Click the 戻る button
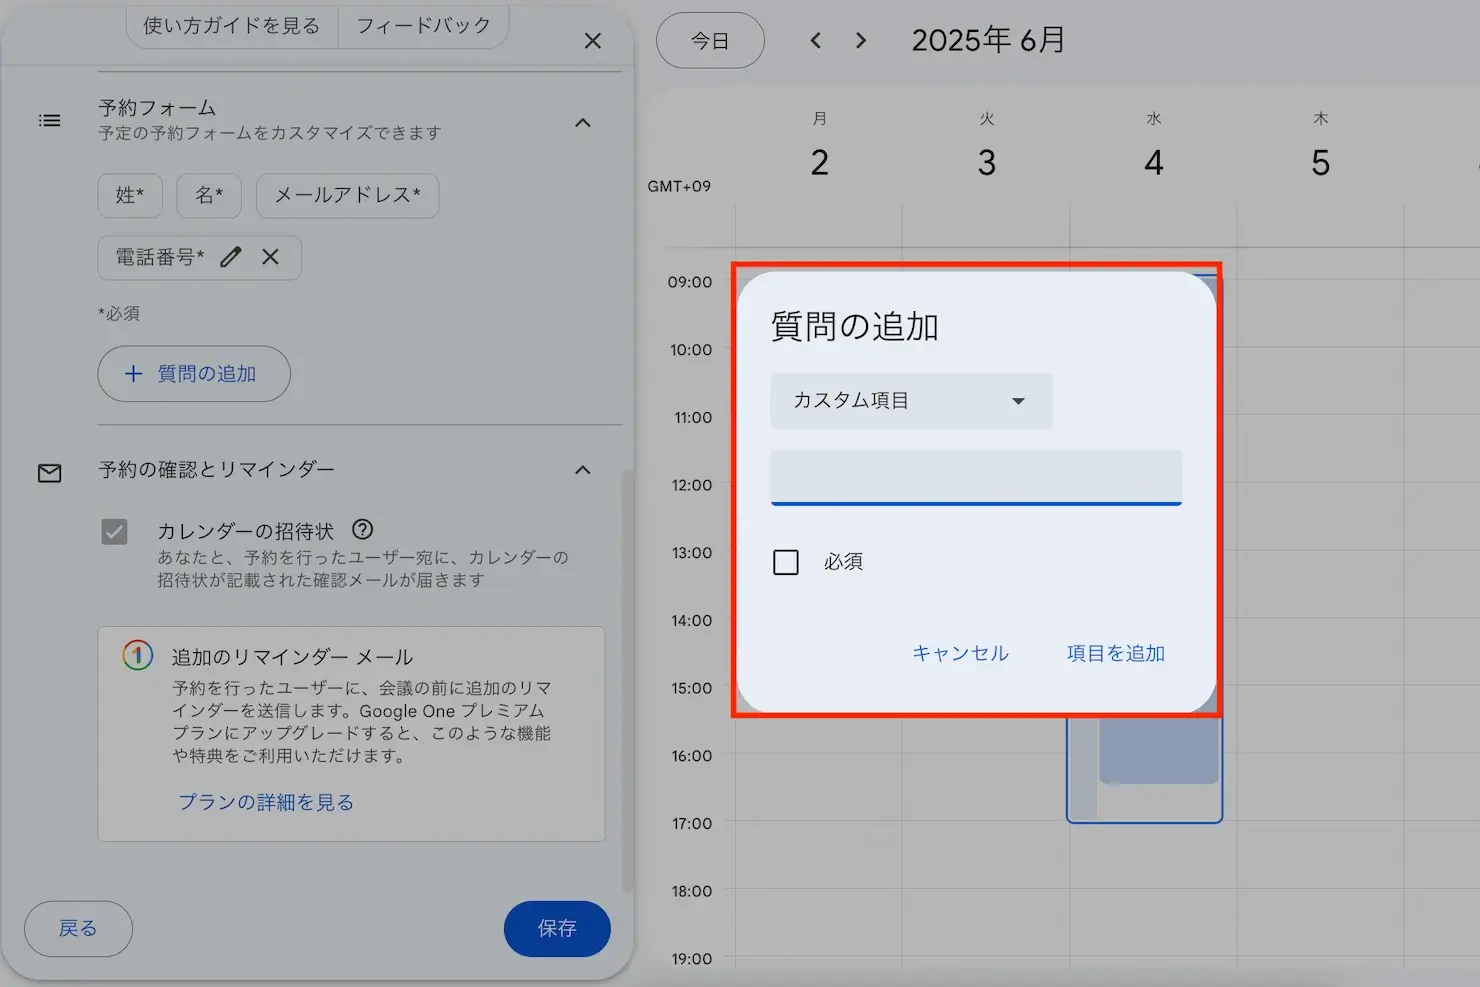Screen dimensions: 1480x987 coord(78,929)
